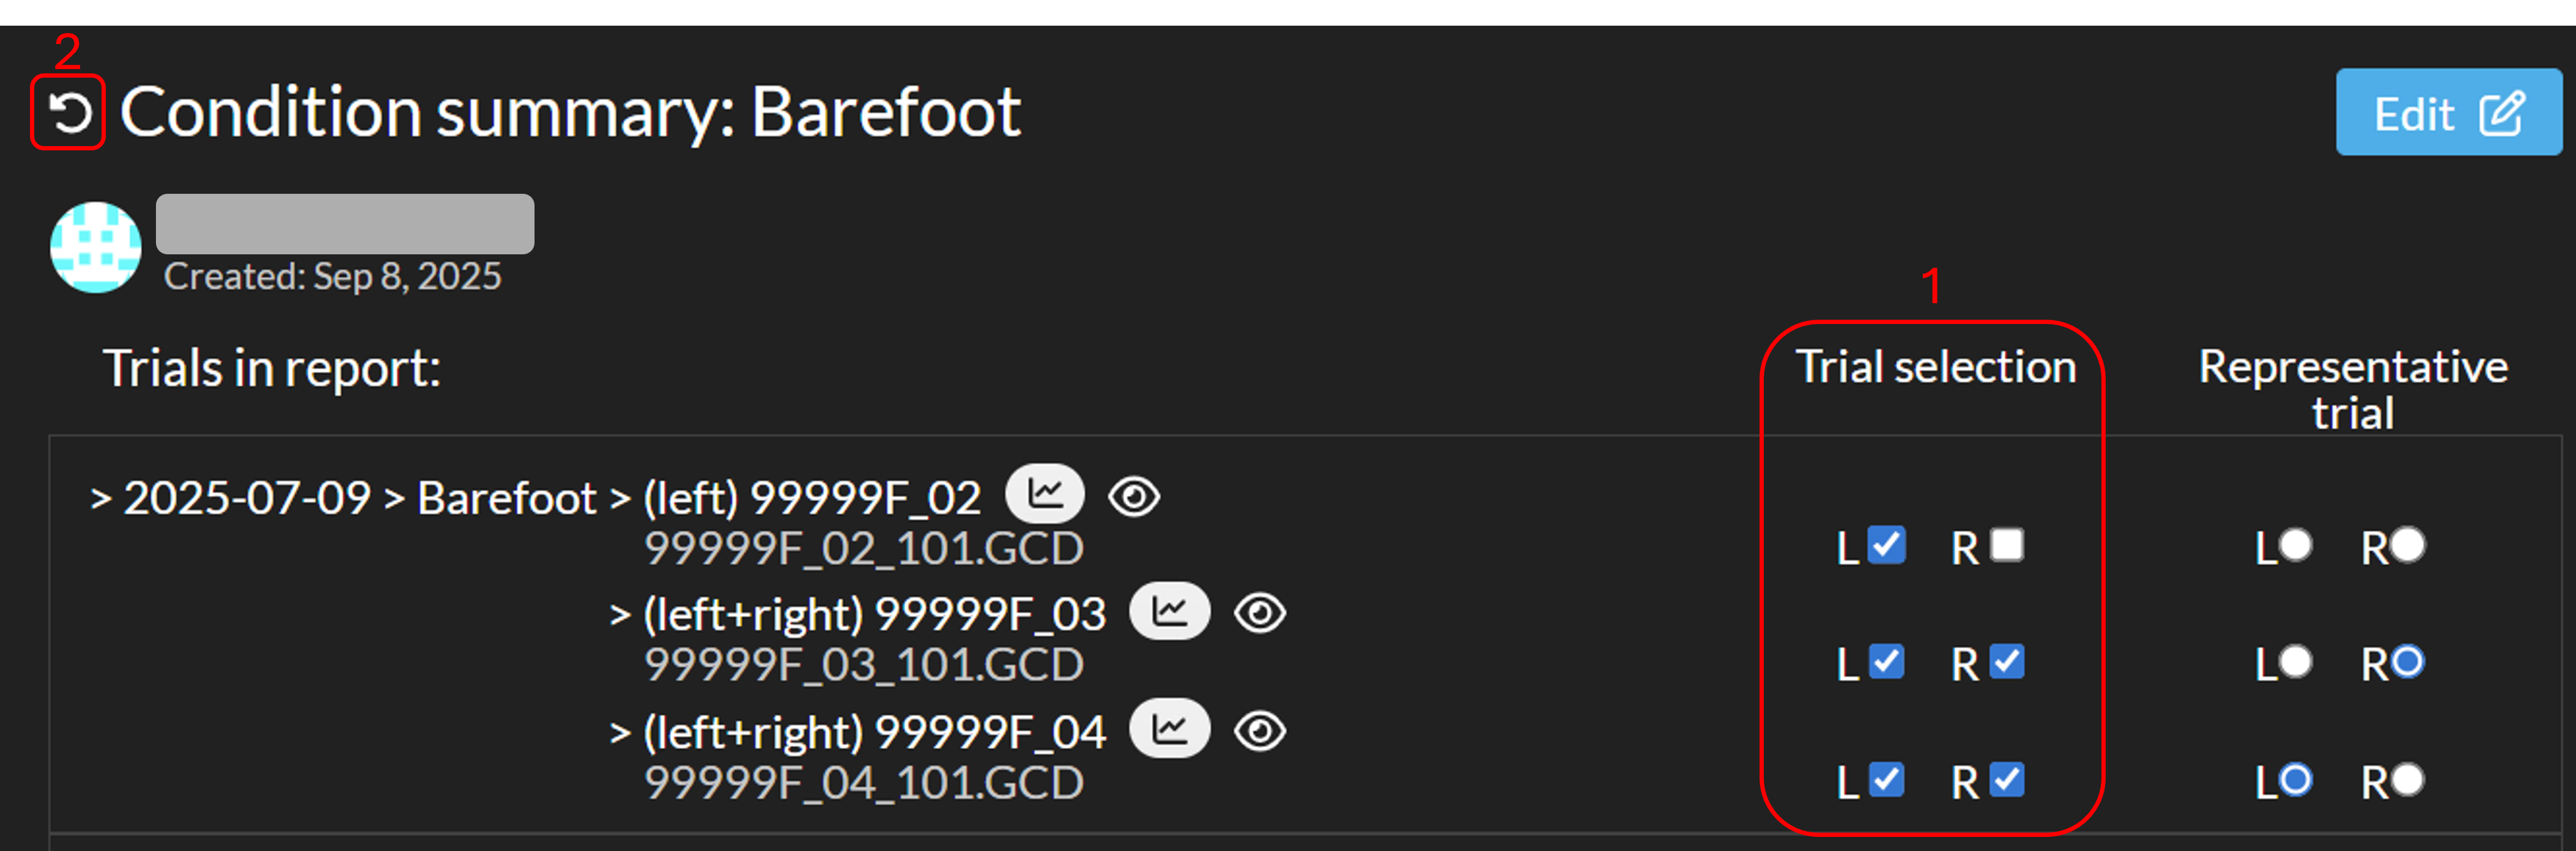This screenshot has height=851, width=2576.
Task: Open graph icon for trial 99999F_03
Action: point(1169,611)
